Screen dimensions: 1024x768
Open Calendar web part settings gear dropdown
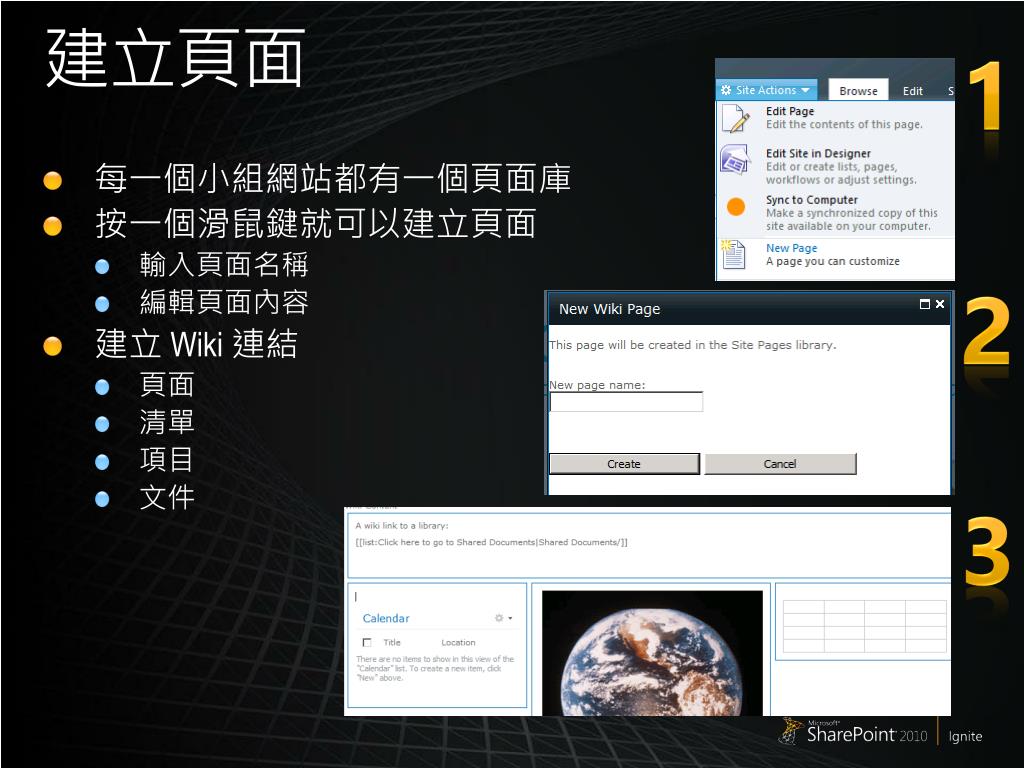coord(503,618)
